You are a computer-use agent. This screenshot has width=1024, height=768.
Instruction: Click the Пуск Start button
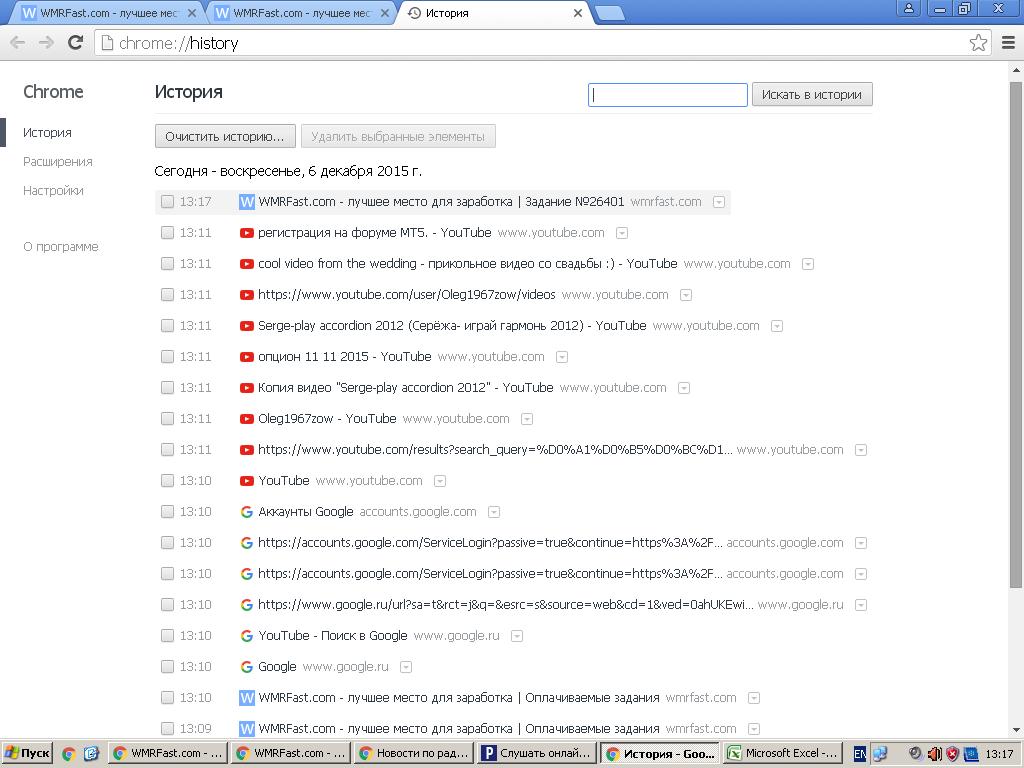point(27,754)
